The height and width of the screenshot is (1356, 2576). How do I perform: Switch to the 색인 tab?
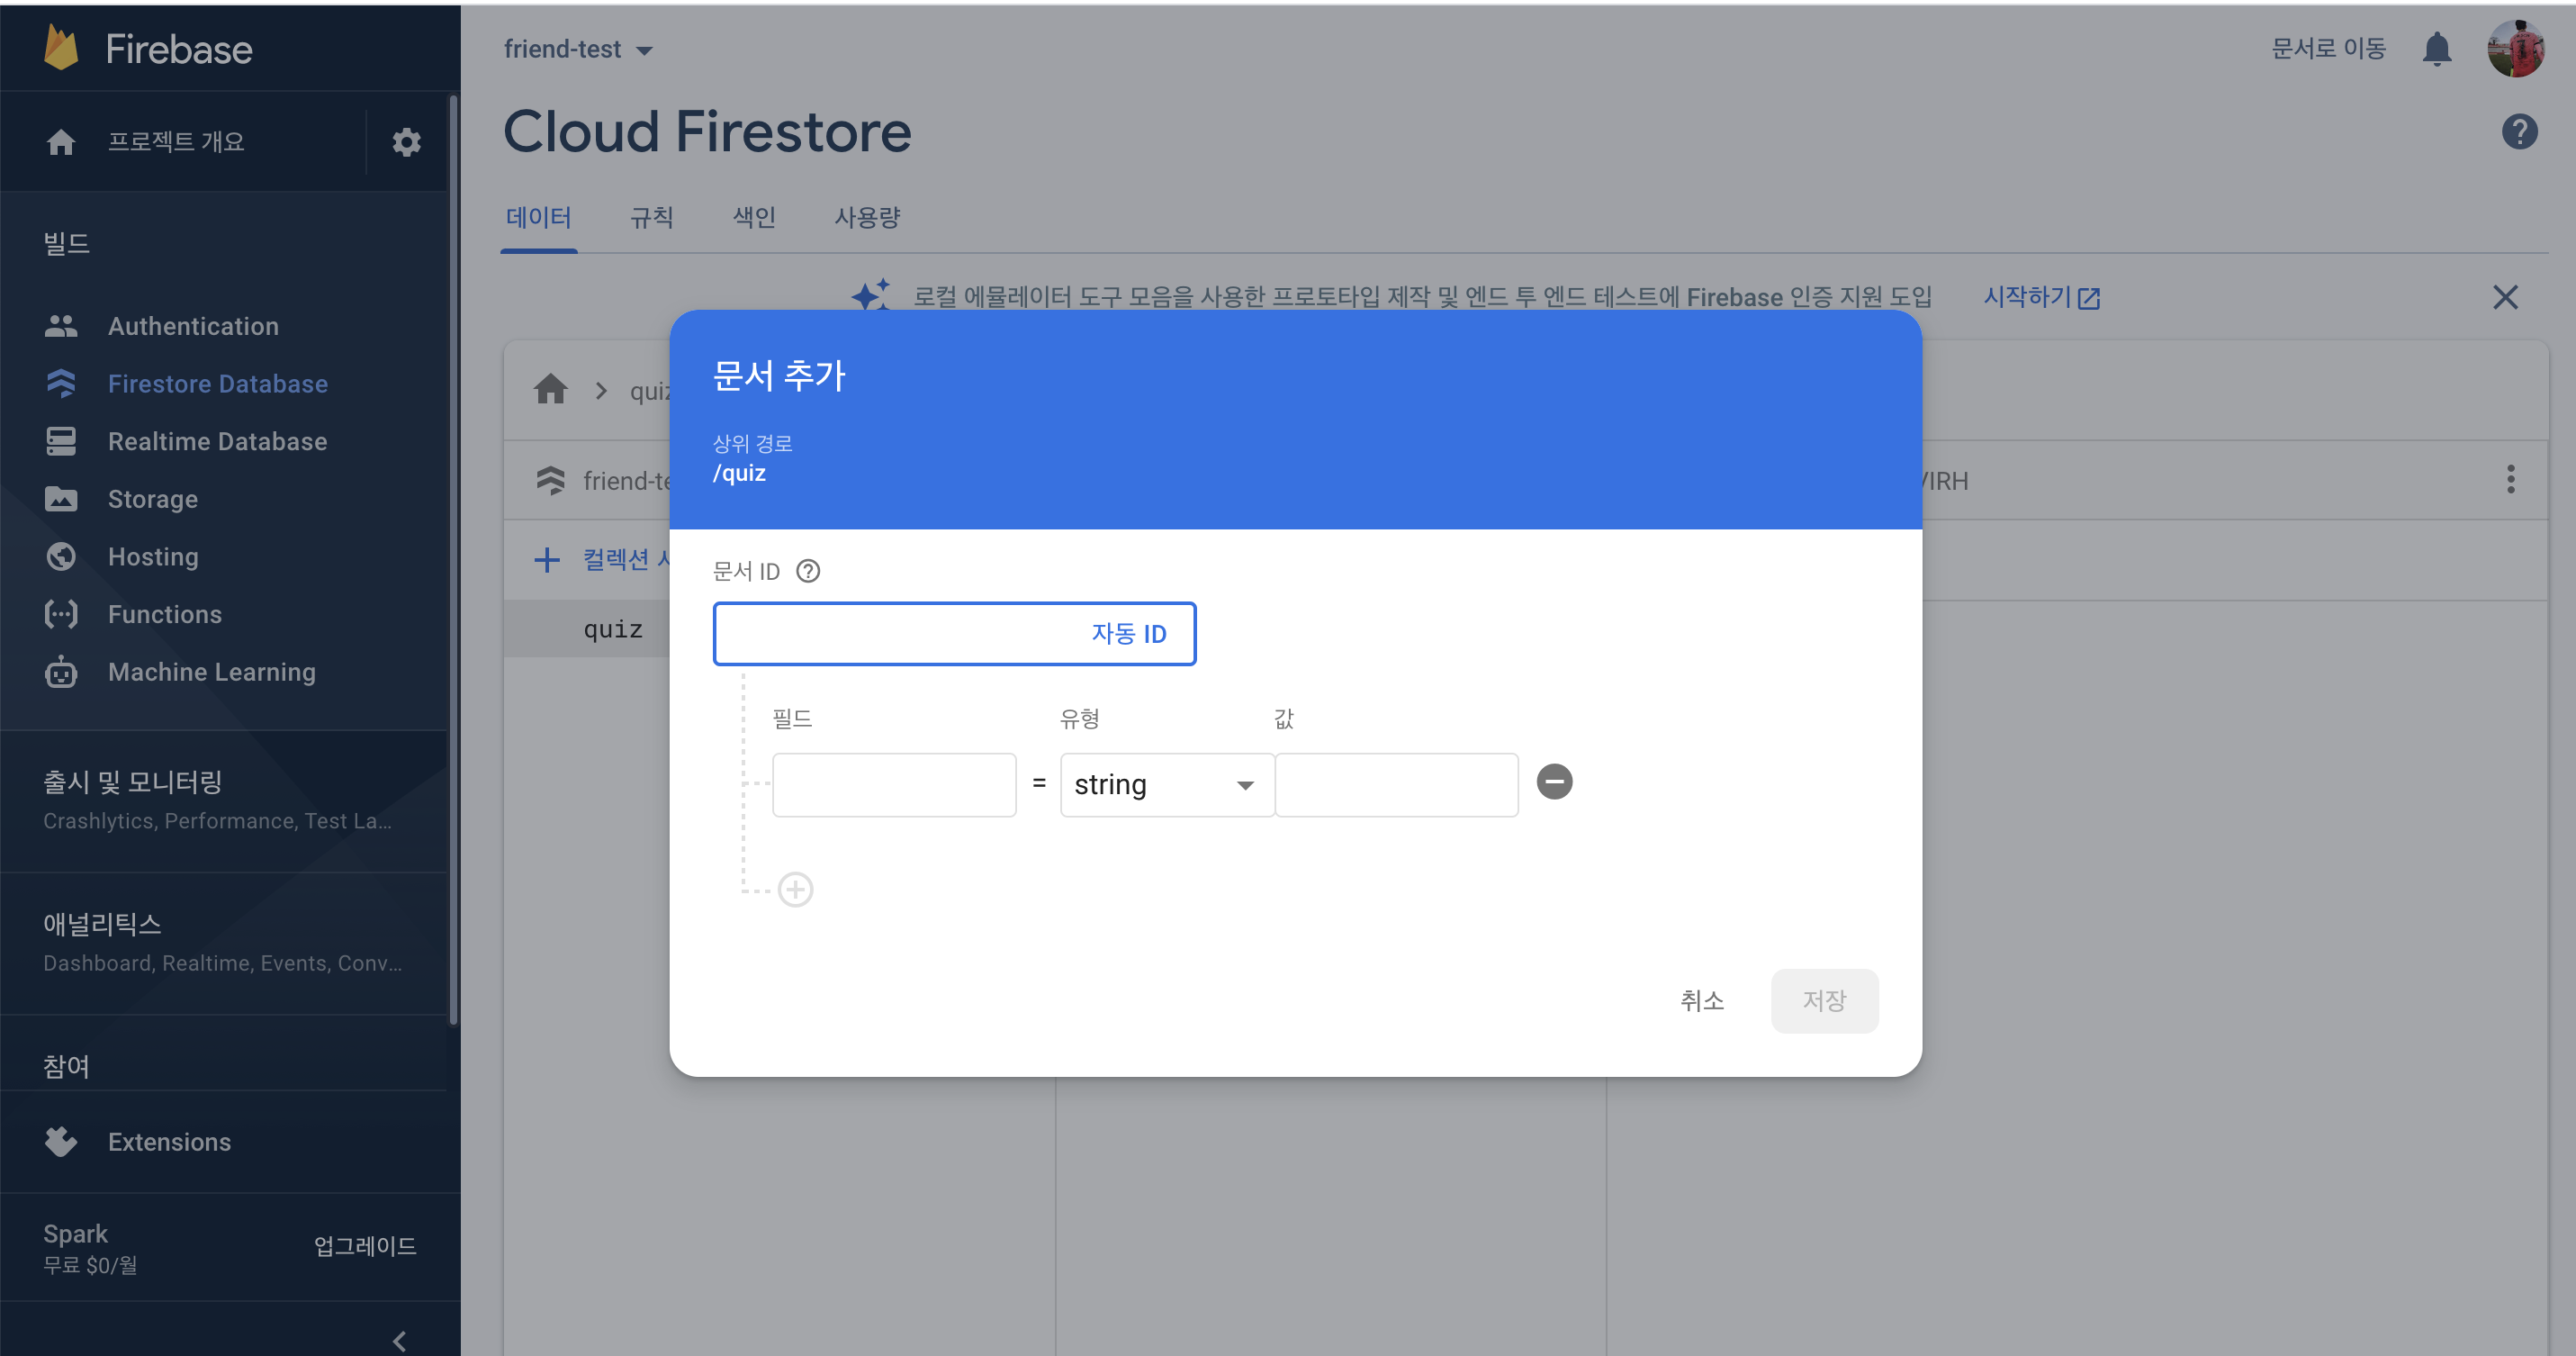click(x=754, y=217)
